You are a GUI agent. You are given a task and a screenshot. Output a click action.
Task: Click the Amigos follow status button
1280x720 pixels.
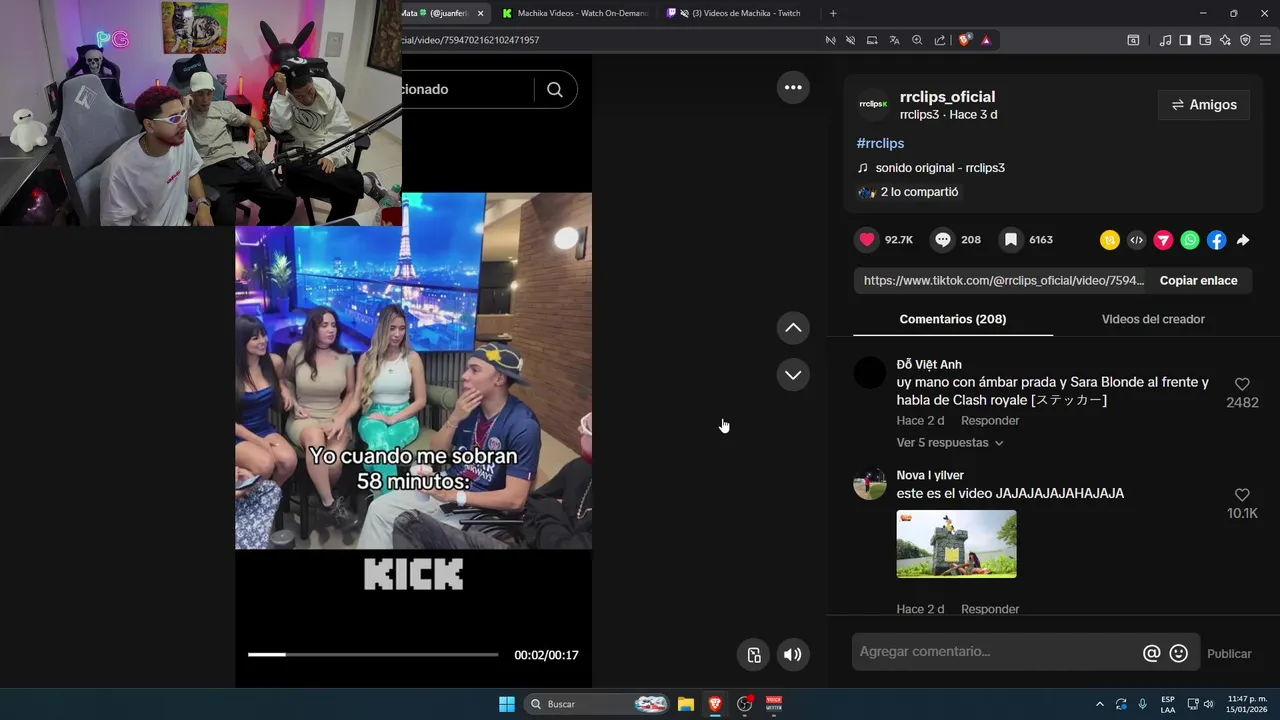[1204, 105]
